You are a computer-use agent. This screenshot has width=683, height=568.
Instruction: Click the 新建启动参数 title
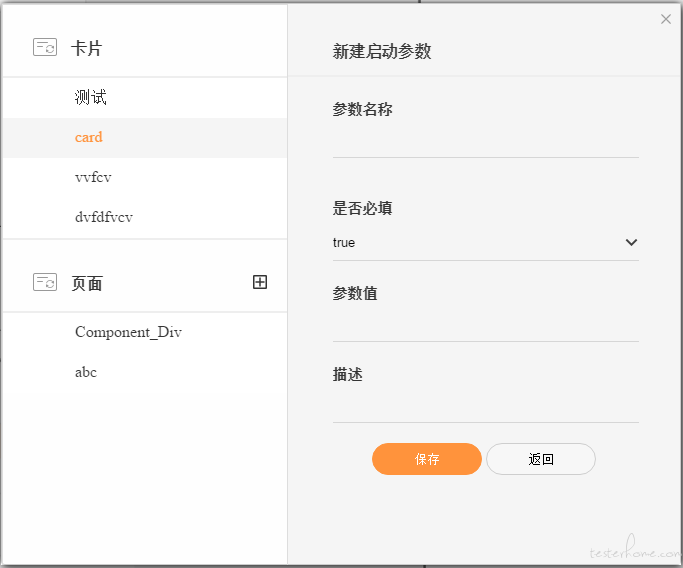[x=382, y=51]
